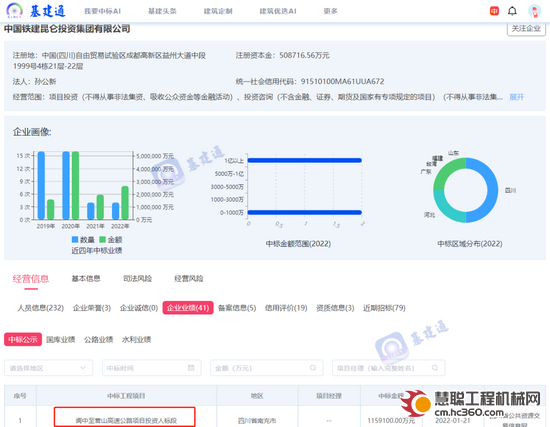Open the 更多 navigation menu
The image size is (550, 427).
pyautogui.click(x=330, y=11)
